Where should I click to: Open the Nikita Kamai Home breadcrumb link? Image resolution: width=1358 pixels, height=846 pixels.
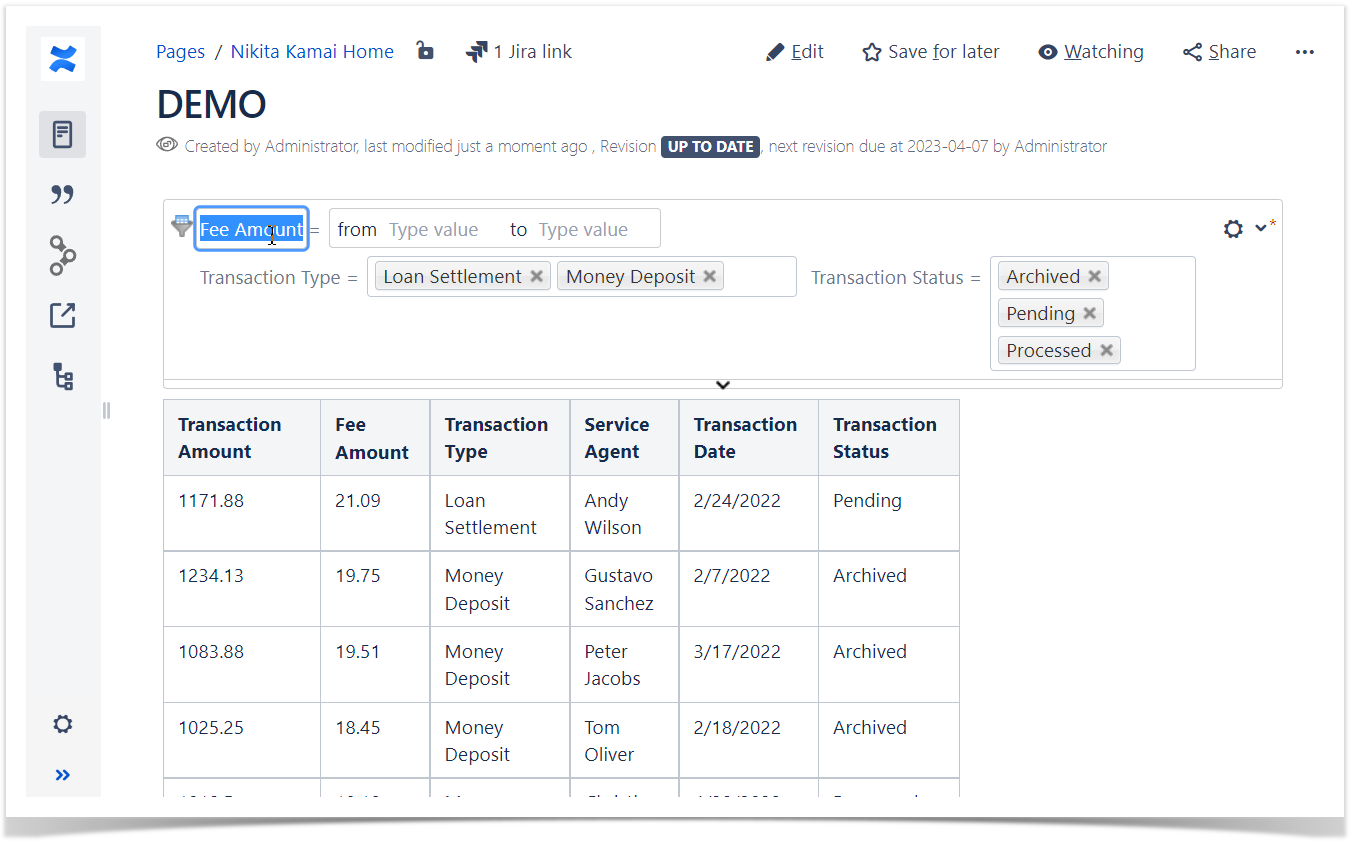pyautogui.click(x=312, y=52)
